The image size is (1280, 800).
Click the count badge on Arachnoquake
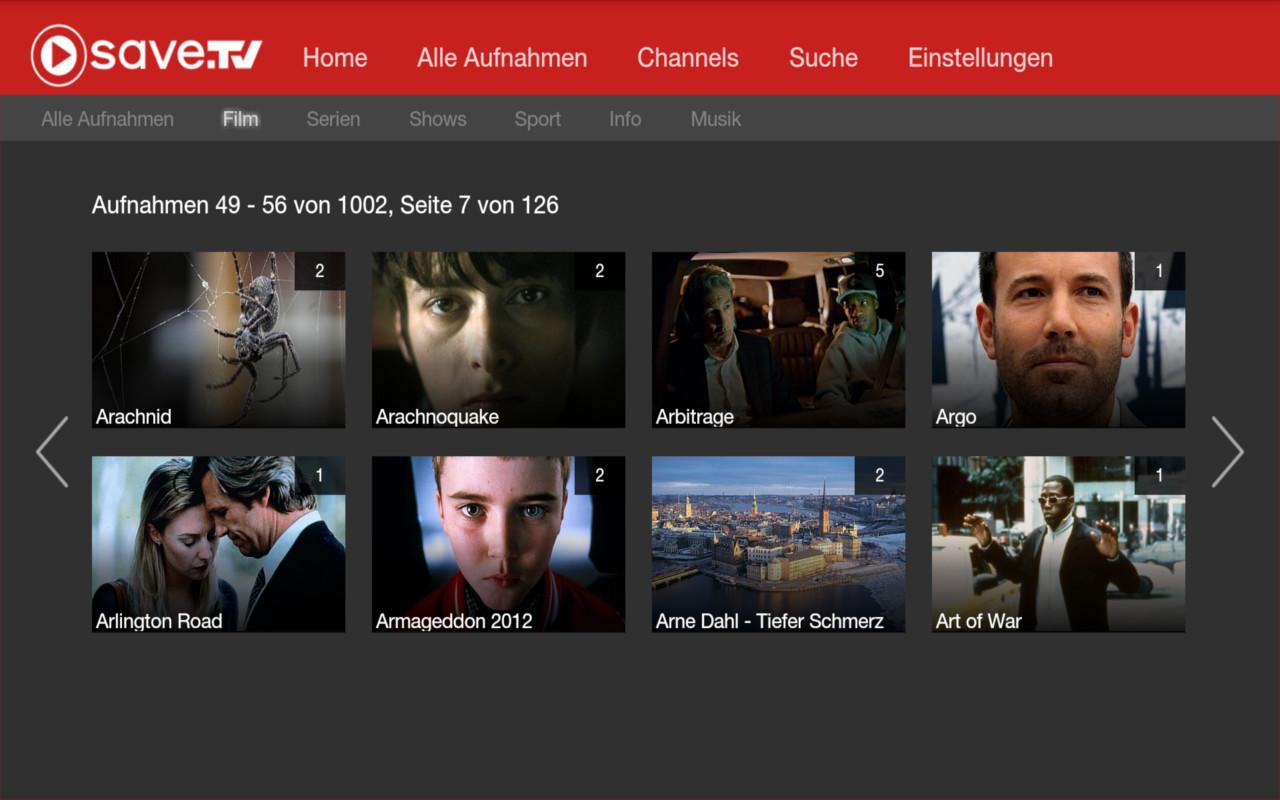point(600,271)
